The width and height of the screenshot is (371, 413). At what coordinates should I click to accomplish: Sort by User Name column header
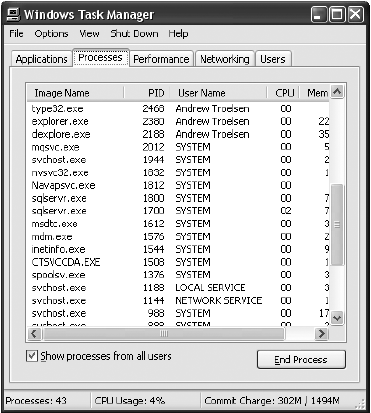click(x=218, y=93)
